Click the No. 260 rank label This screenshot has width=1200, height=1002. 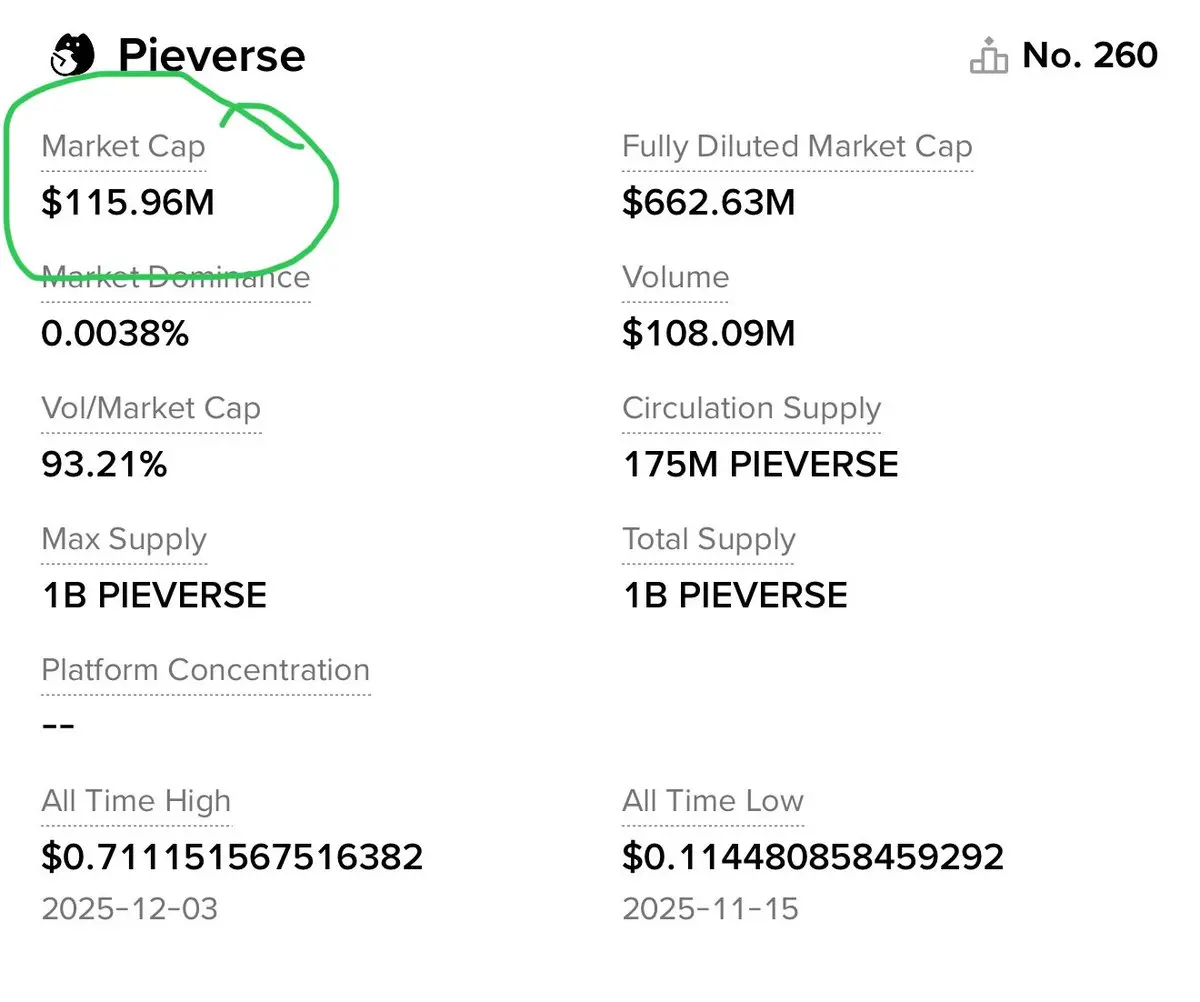[x=1090, y=55]
